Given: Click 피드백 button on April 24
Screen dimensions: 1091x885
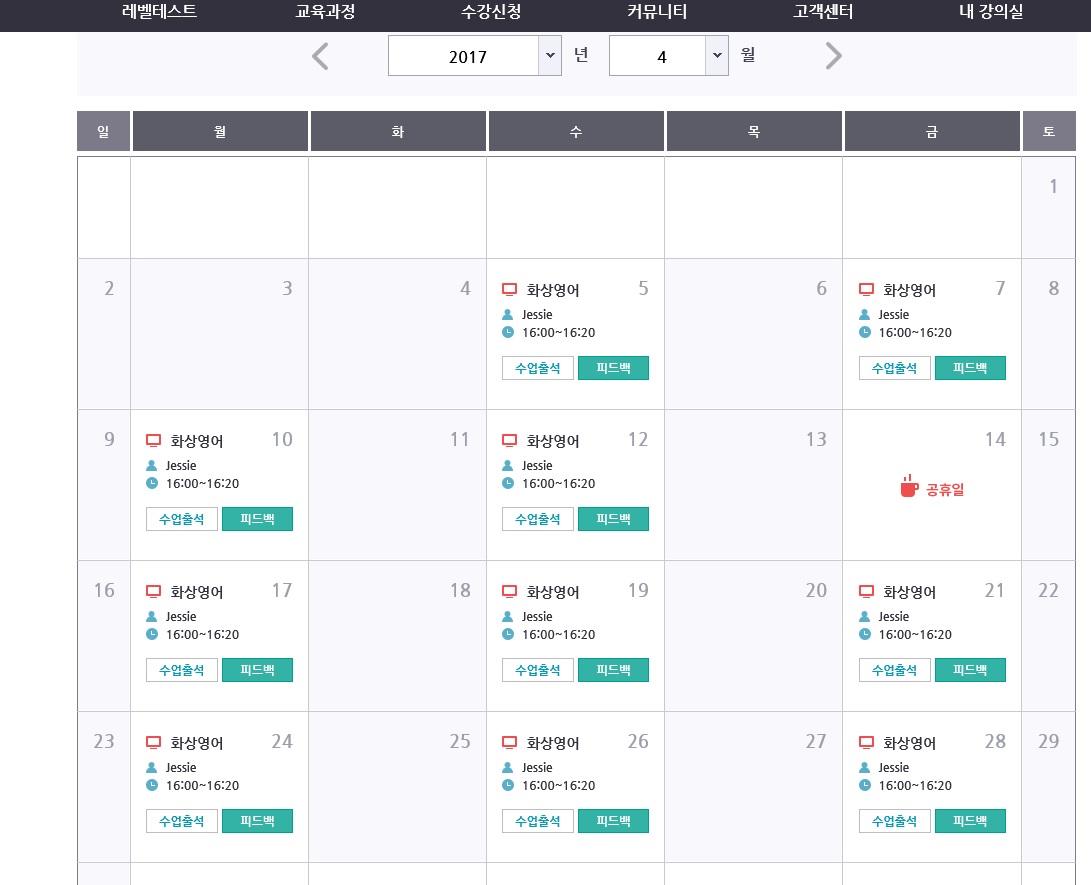Looking at the screenshot, I should point(257,821).
